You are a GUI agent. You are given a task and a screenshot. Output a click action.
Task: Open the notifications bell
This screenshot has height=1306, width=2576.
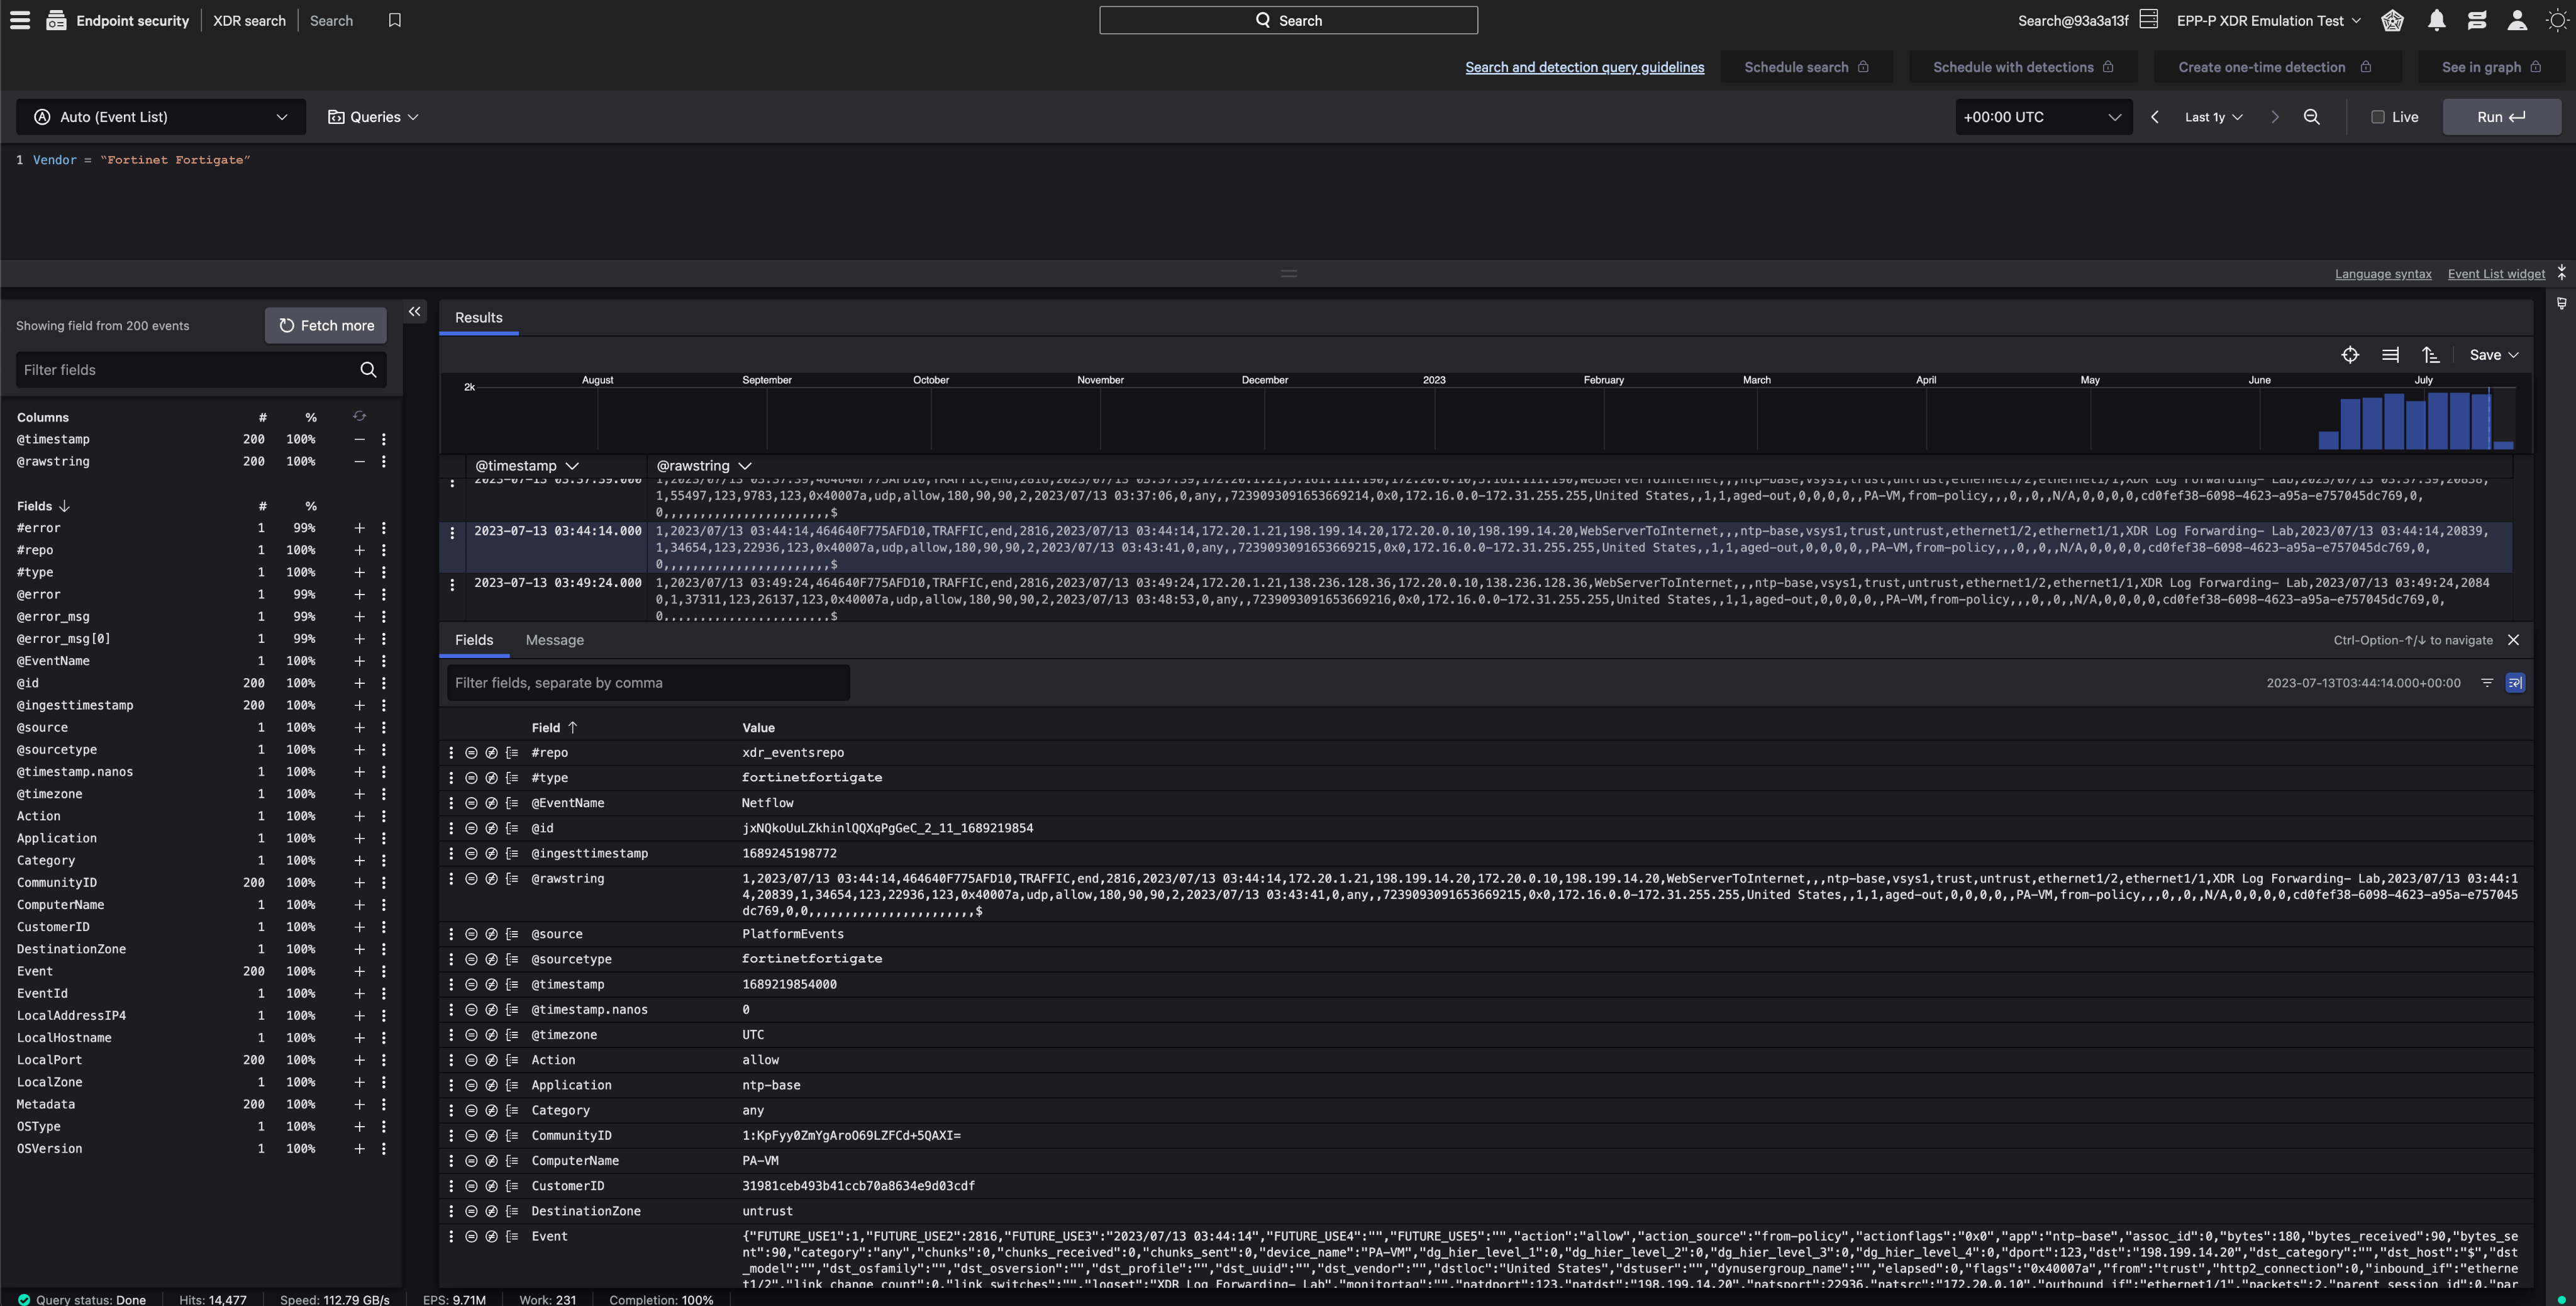tap(2437, 21)
